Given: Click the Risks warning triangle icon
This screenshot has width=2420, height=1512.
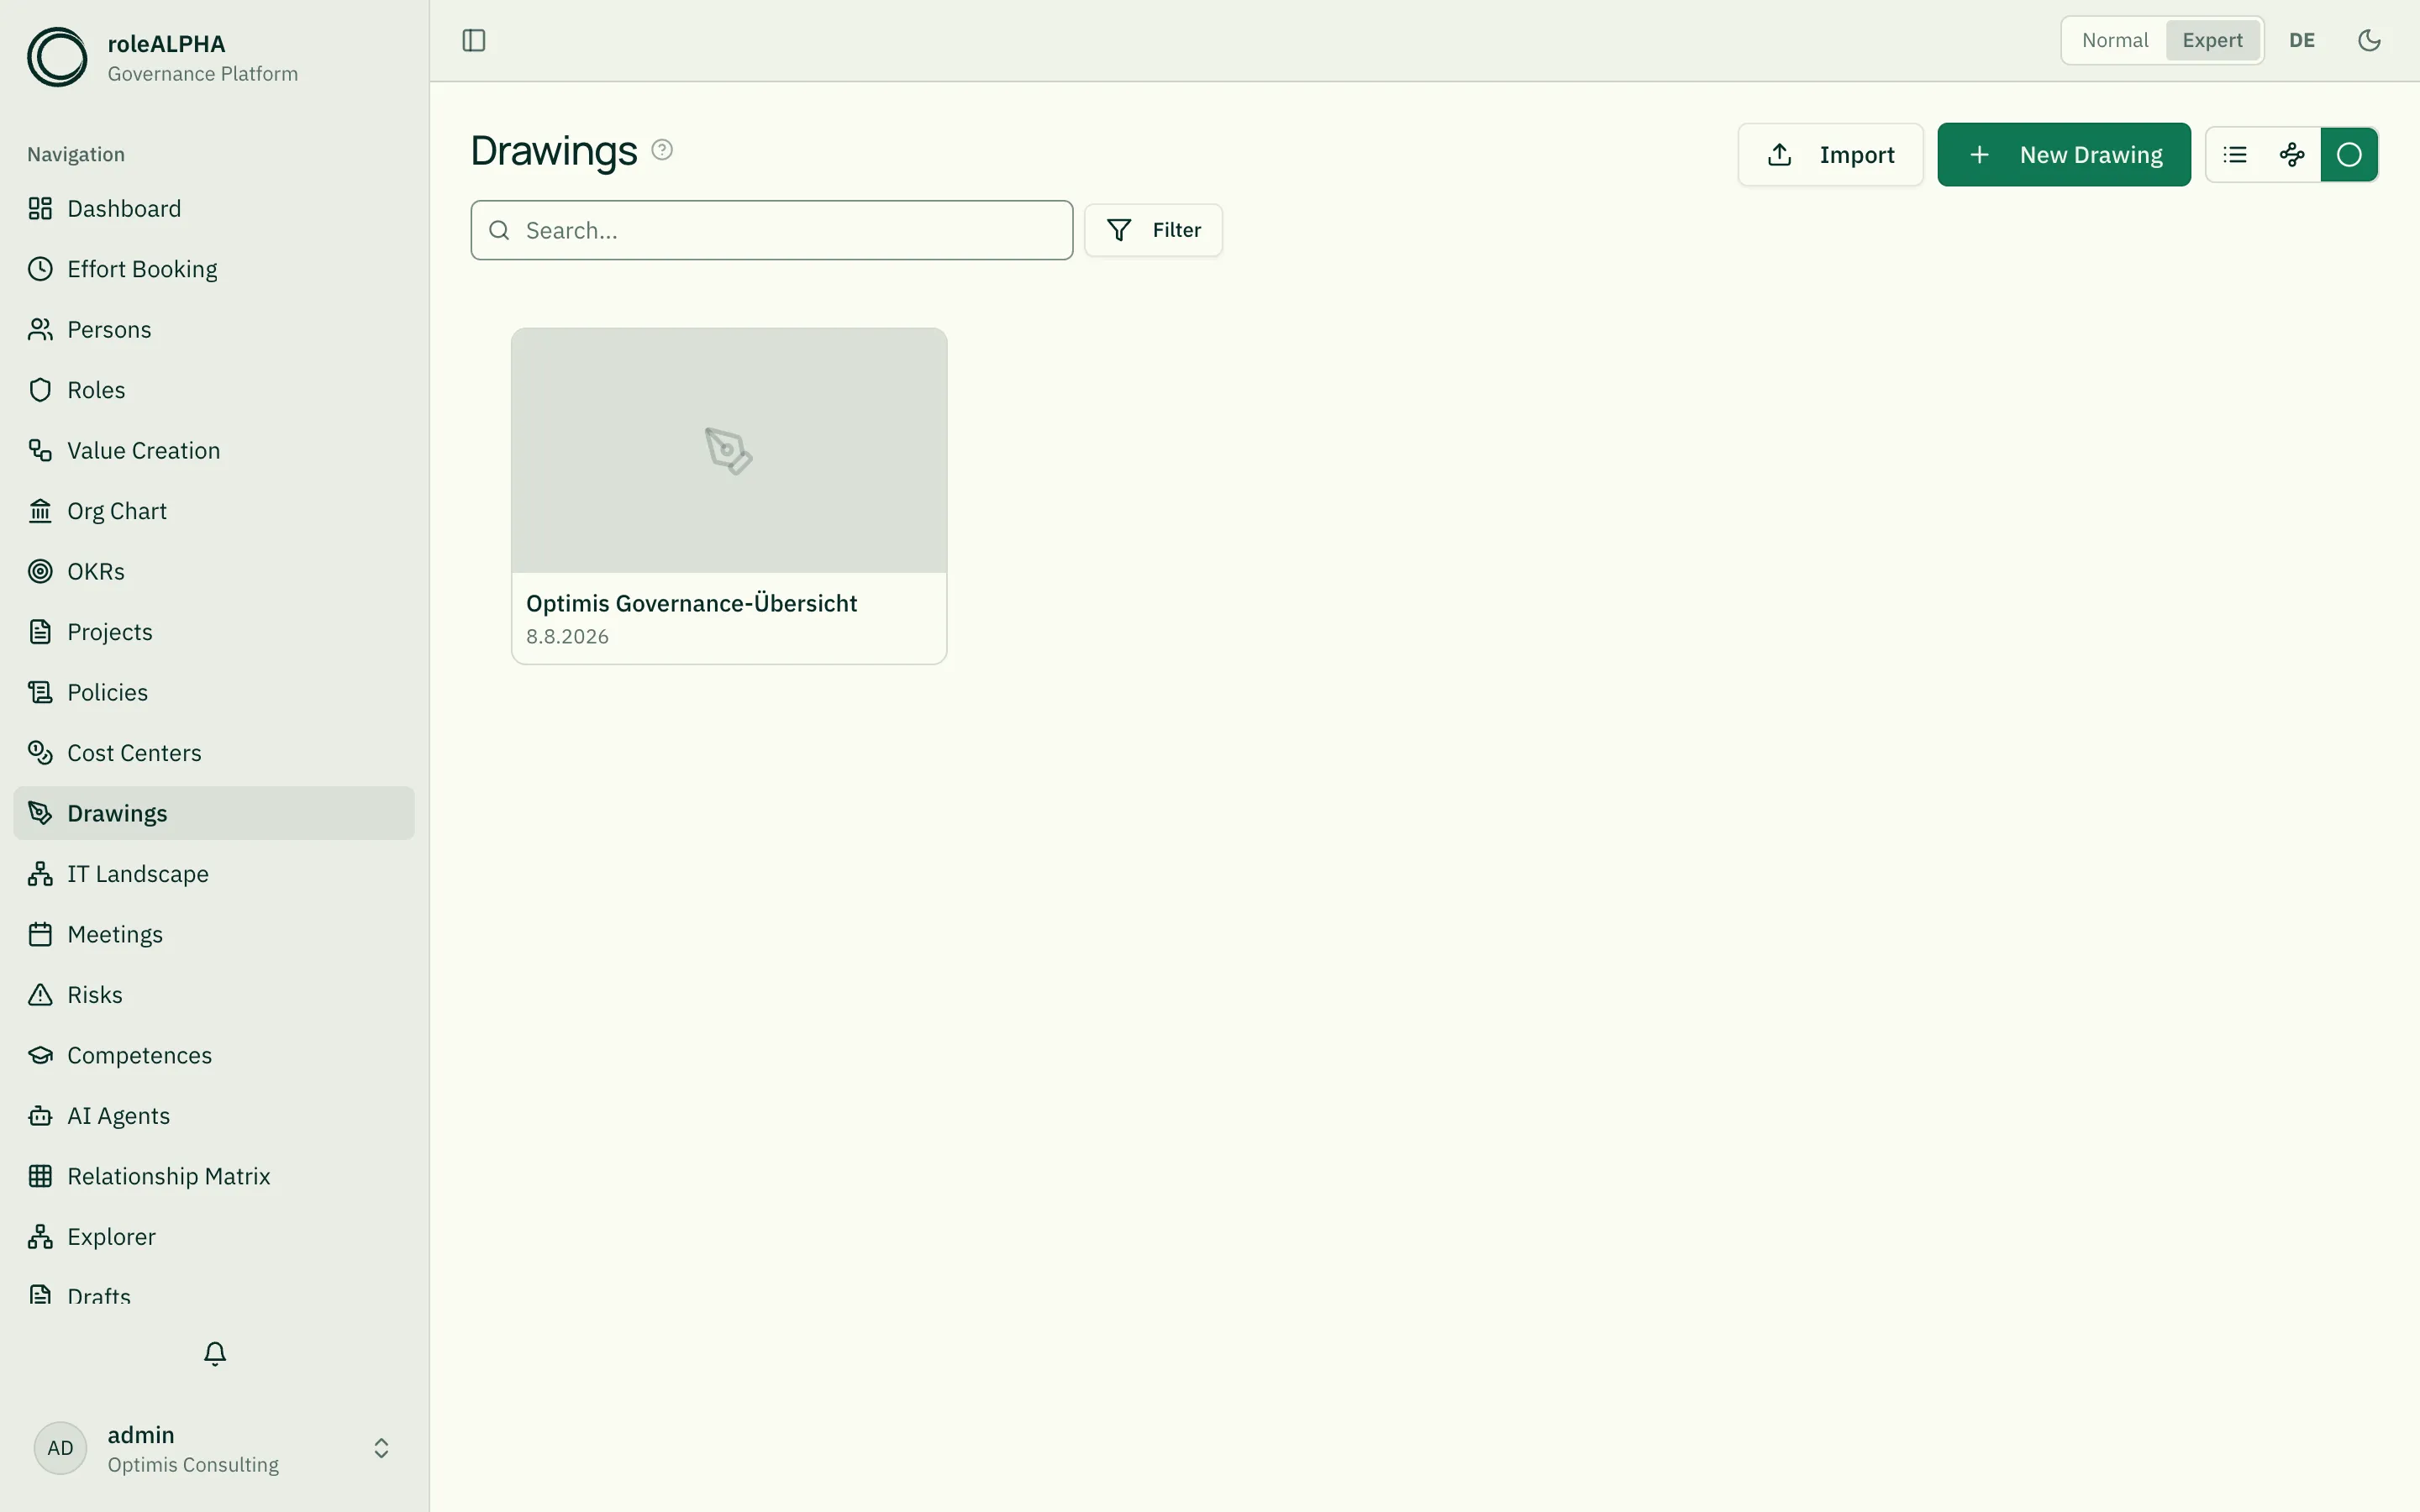Looking at the screenshot, I should coord(40,995).
